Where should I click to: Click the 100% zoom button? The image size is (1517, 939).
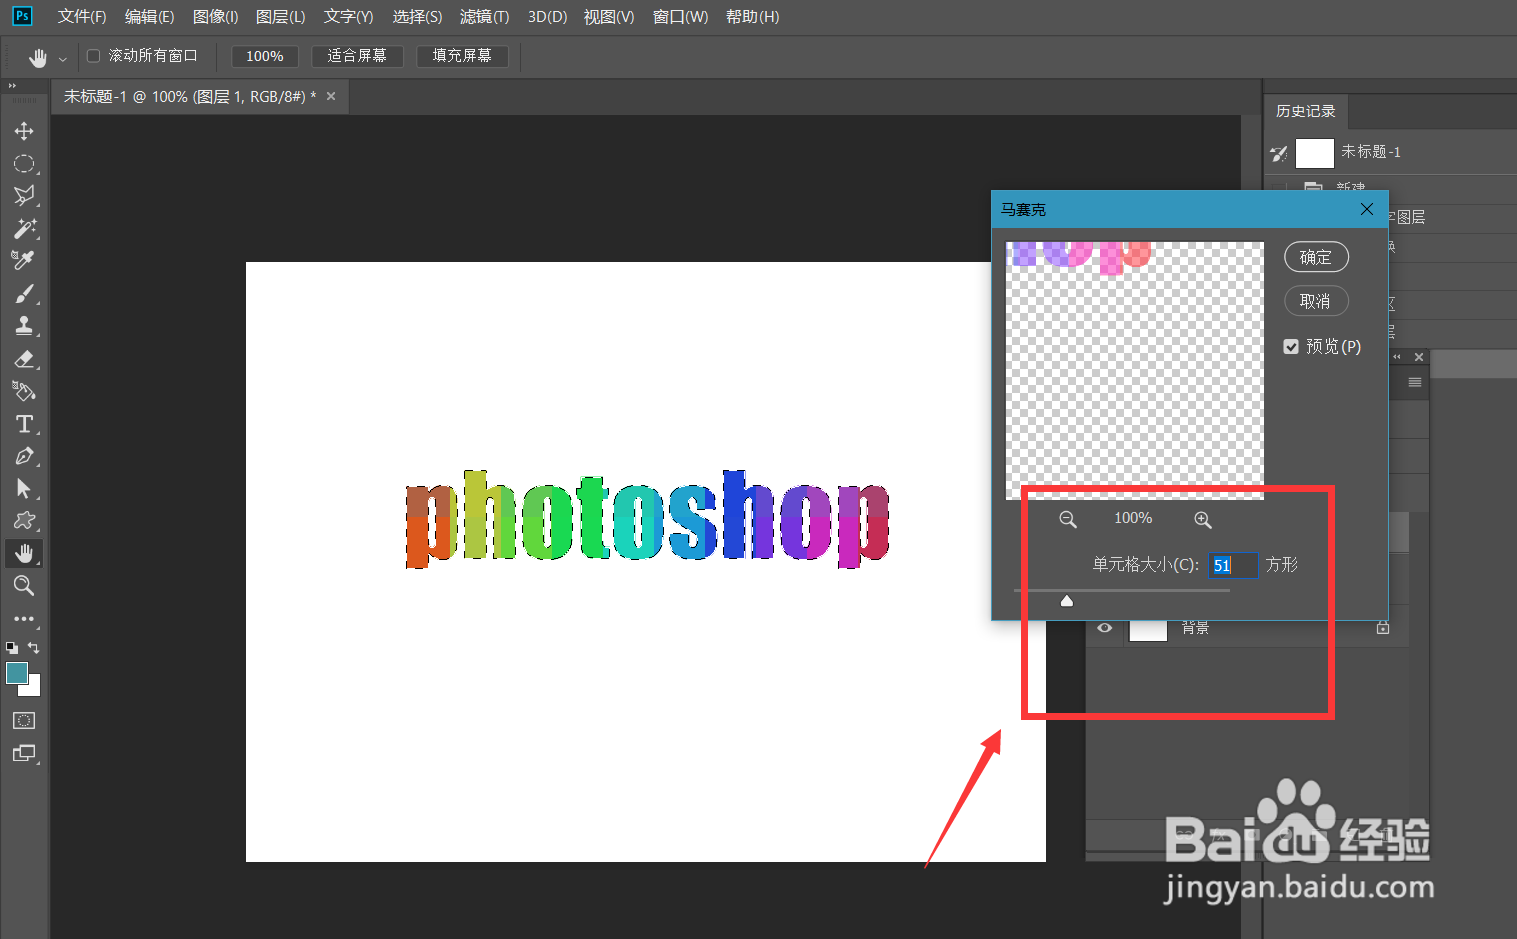[x=265, y=56]
